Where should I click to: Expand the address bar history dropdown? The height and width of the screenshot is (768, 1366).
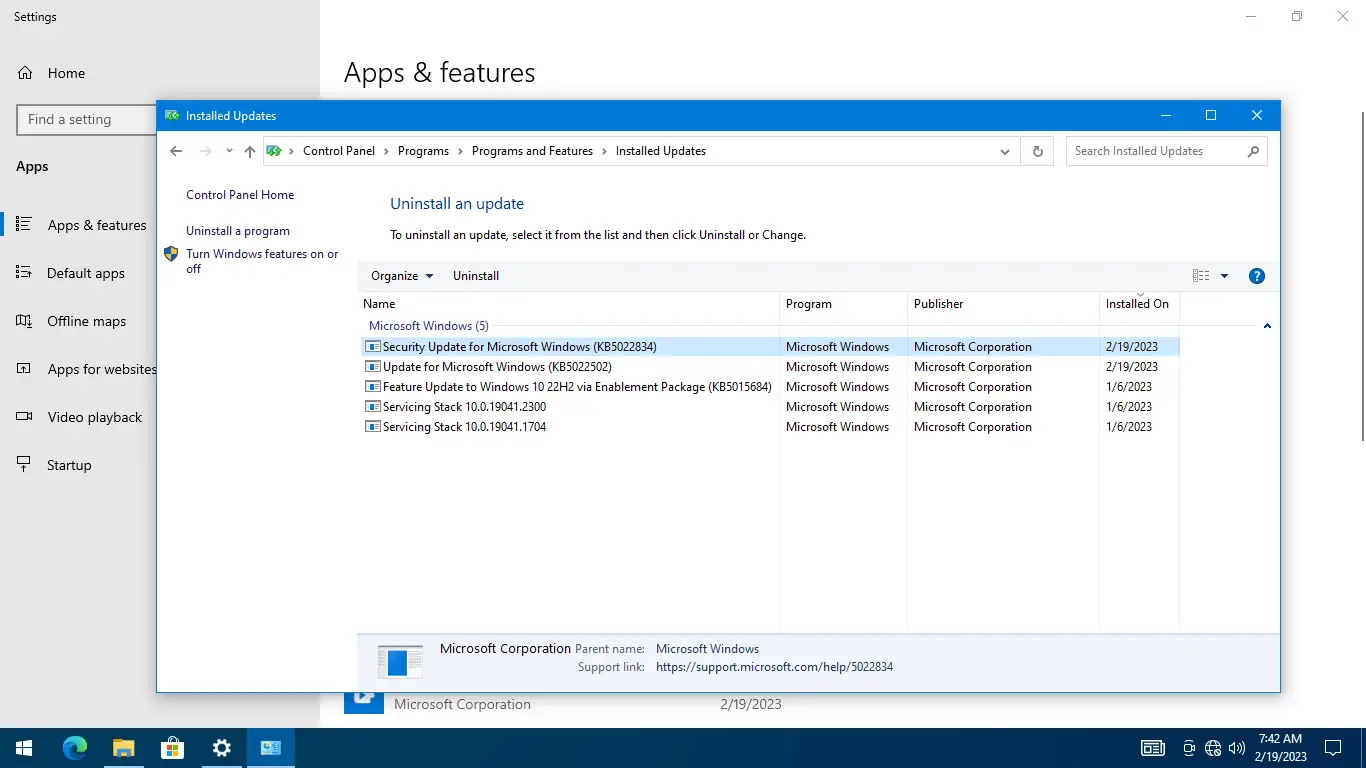[x=1005, y=151]
